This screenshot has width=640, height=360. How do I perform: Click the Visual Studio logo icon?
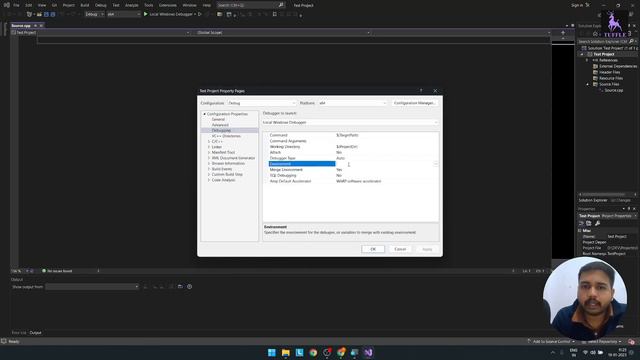point(7,5)
